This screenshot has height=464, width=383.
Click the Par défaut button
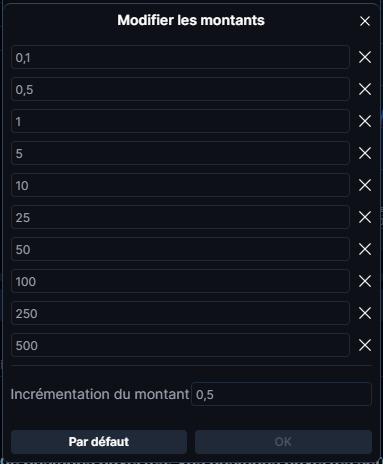[99, 442]
